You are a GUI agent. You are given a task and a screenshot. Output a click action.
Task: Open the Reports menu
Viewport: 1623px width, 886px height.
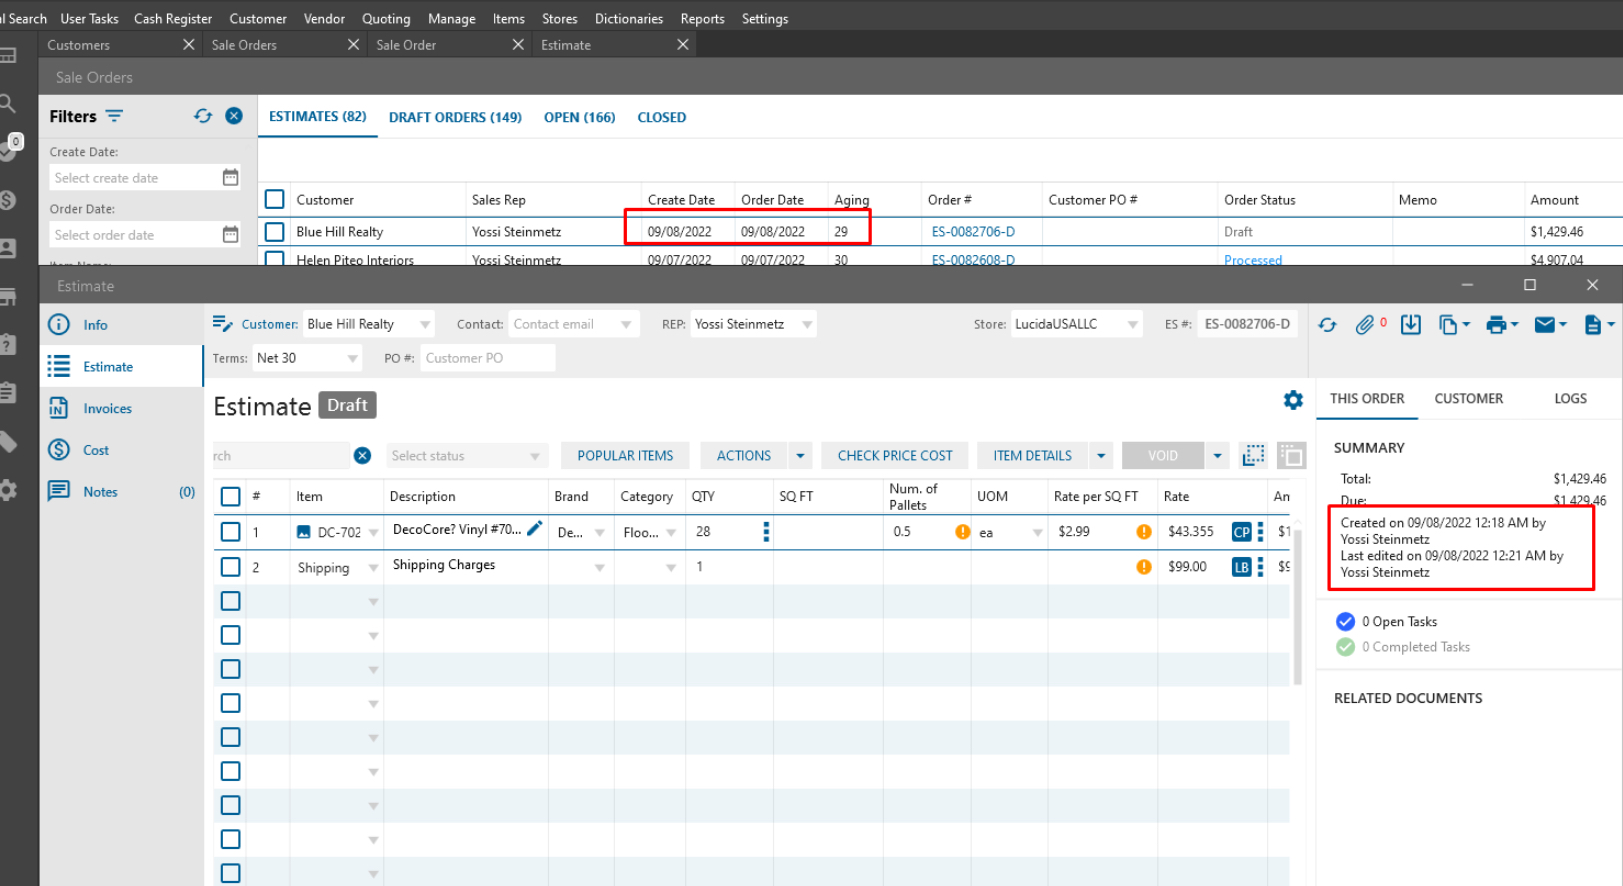pyautogui.click(x=702, y=19)
